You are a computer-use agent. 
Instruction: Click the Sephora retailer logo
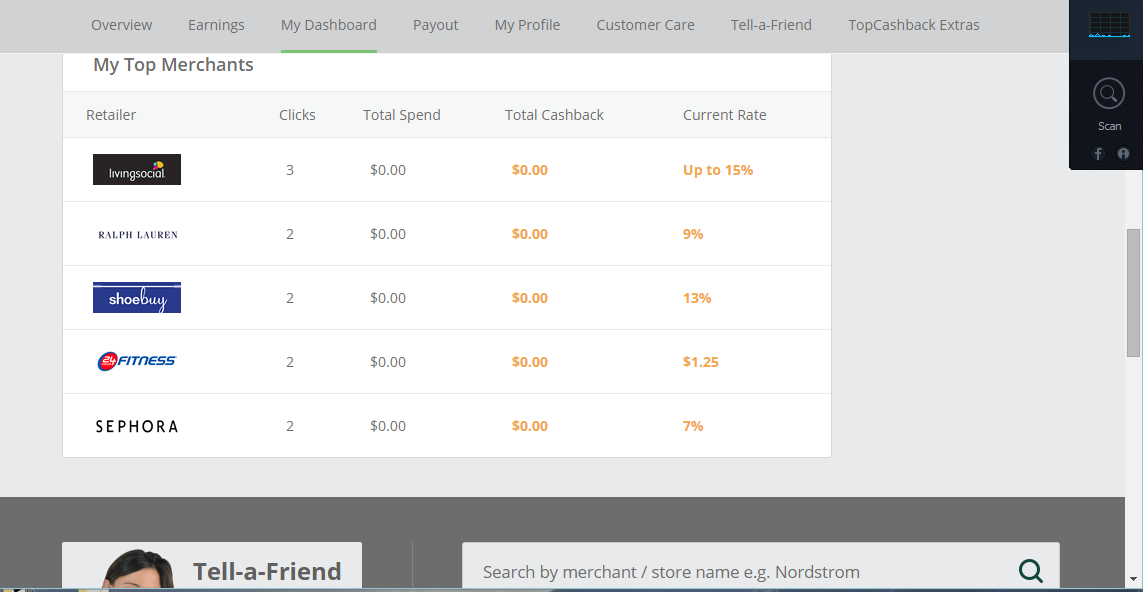tap(137, 426)
